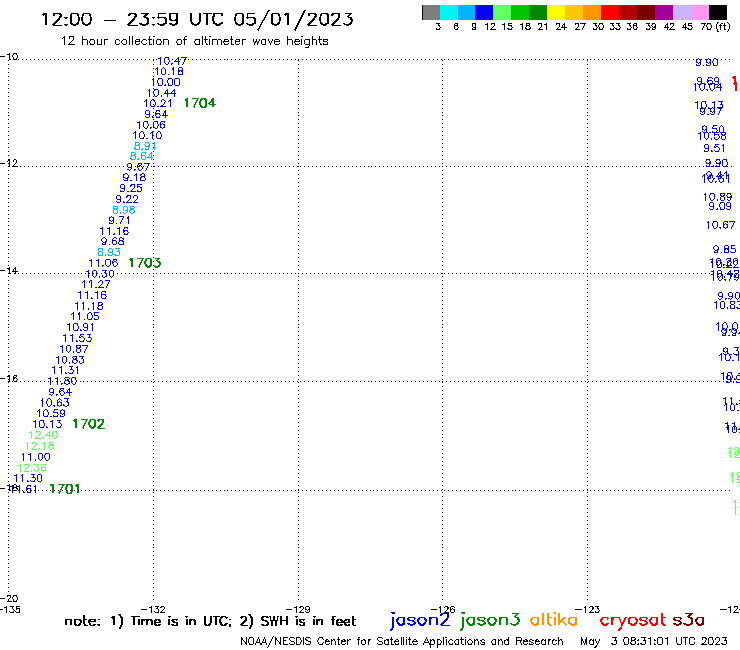
Task: Select the reading 11.00
Action: (35, 457)
